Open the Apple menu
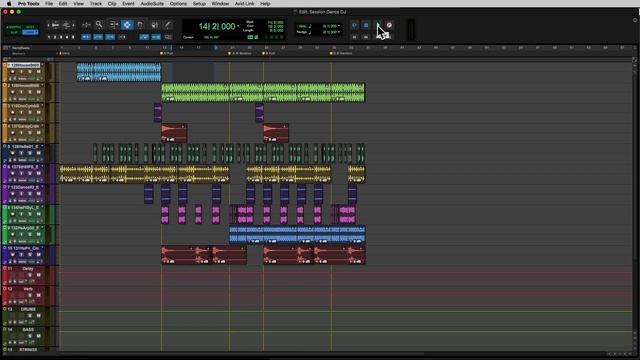640x360 pixels. pos(9,4)
